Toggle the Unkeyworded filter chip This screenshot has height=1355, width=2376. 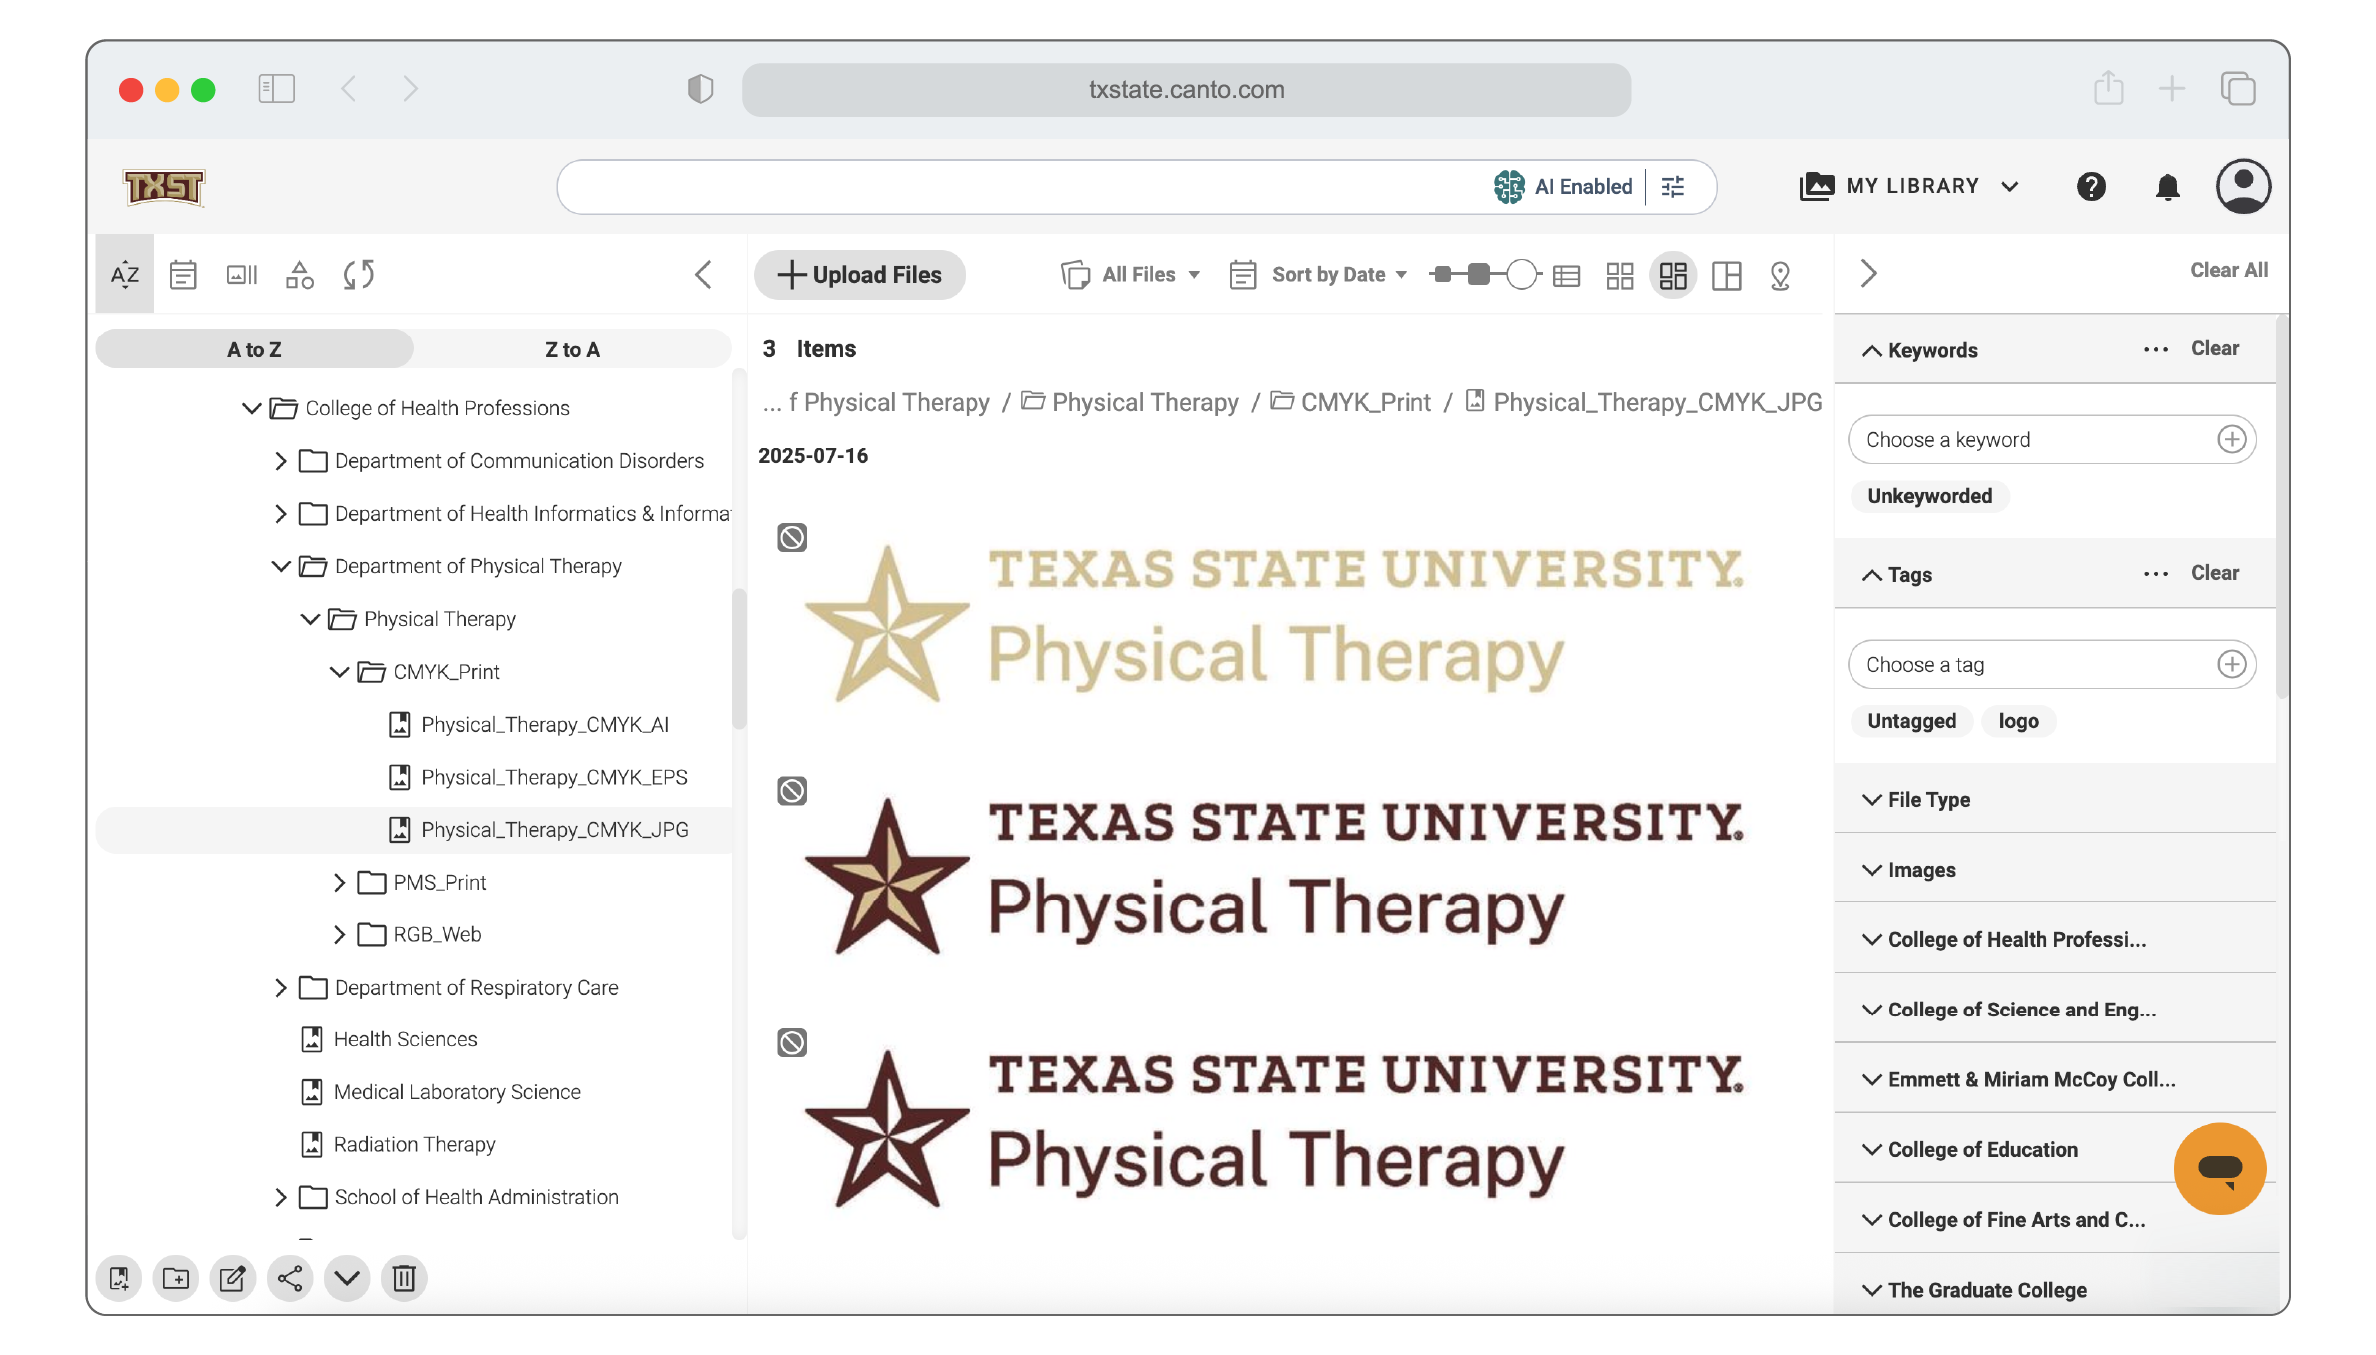click(1929, 496)
